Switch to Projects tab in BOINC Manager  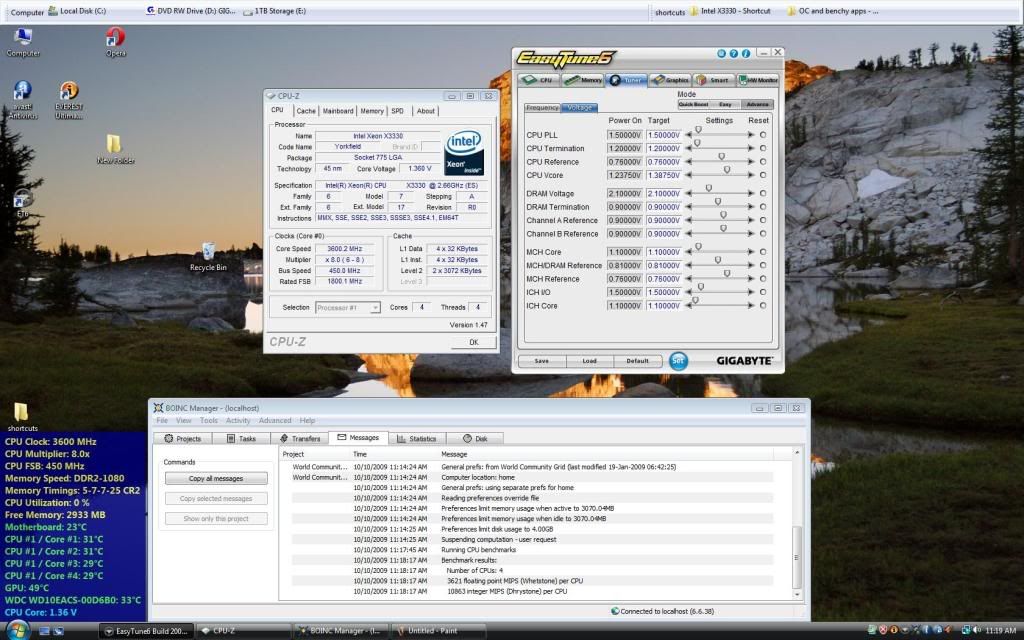(x=183, y=439)
